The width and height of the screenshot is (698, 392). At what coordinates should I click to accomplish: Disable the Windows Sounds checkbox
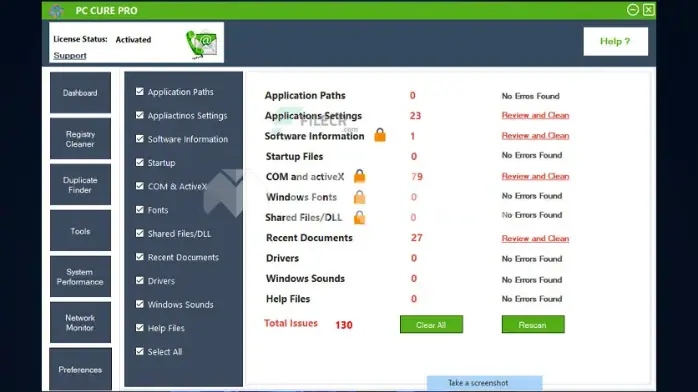[x=140, y=303]
